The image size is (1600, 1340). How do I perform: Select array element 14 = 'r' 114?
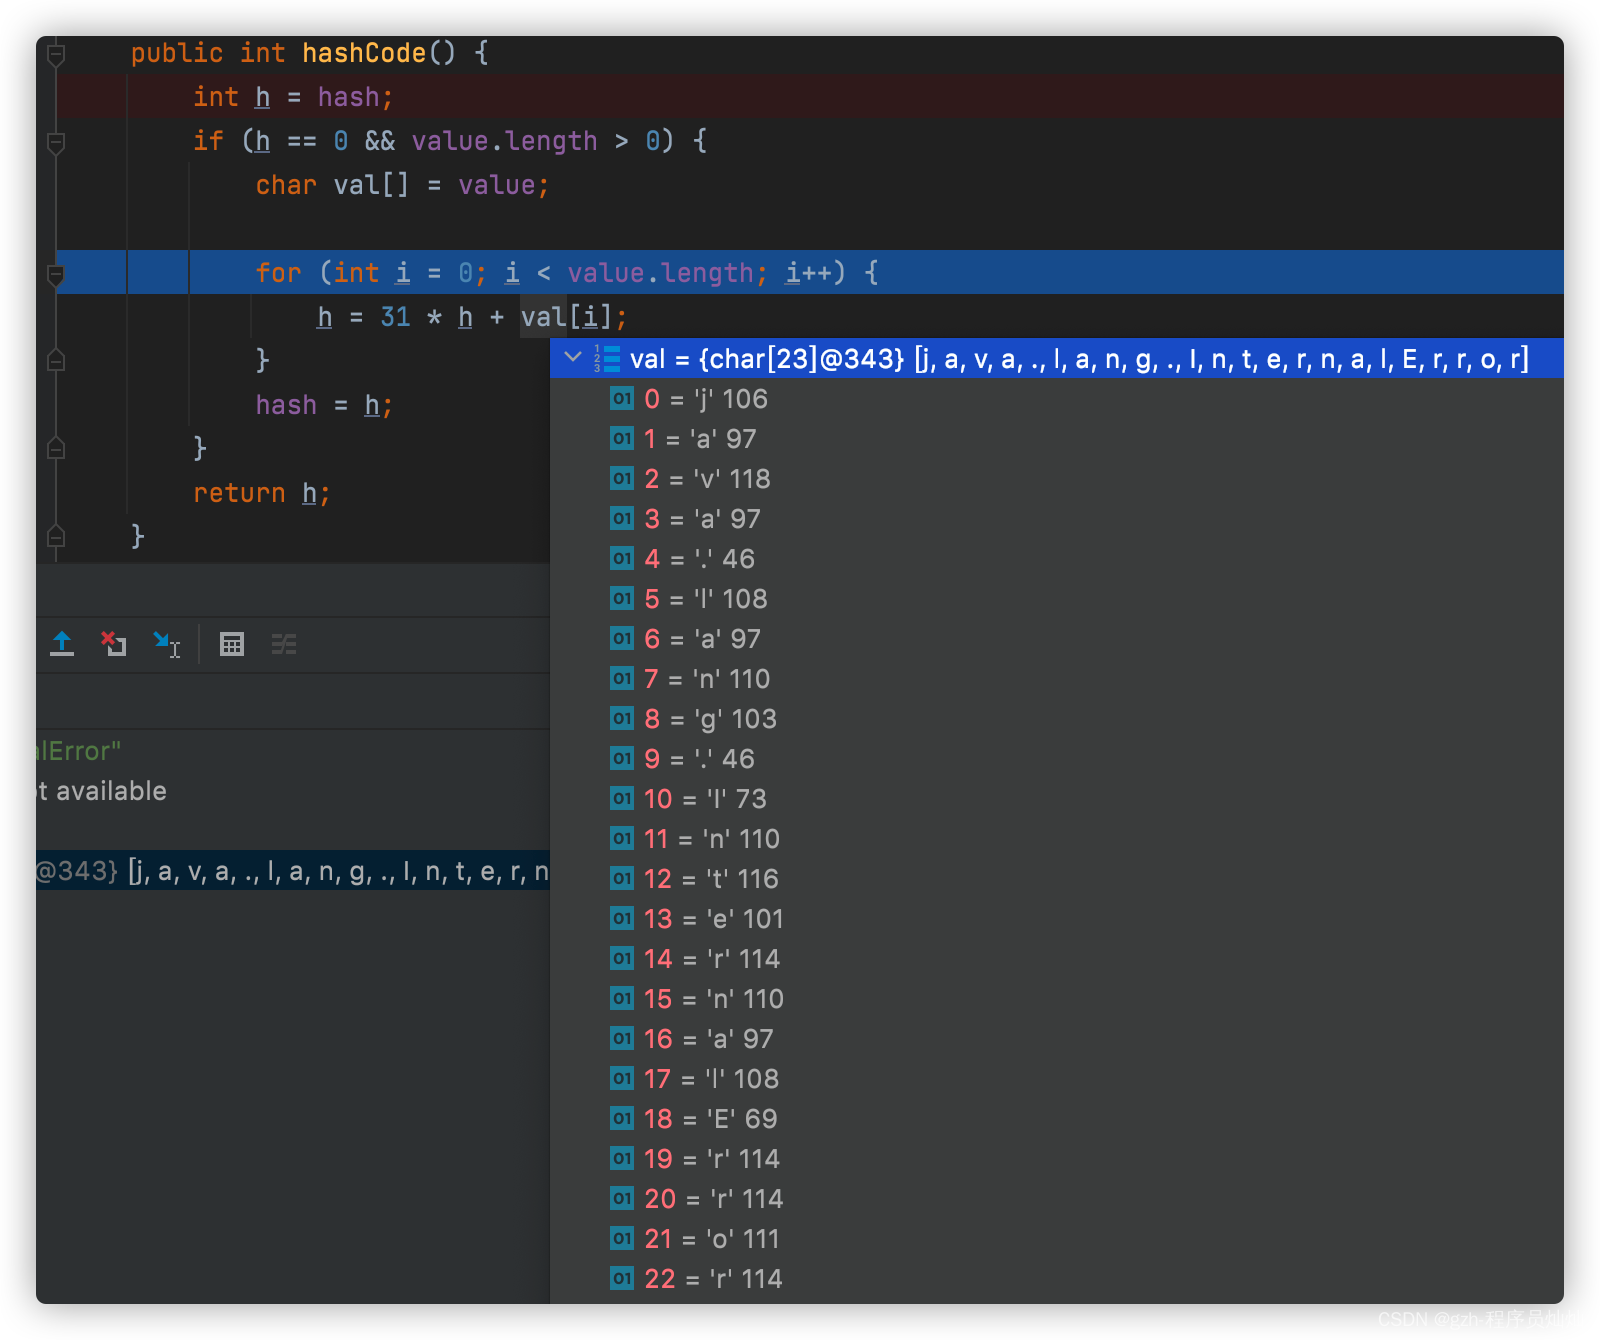[x=1056, y=959]
